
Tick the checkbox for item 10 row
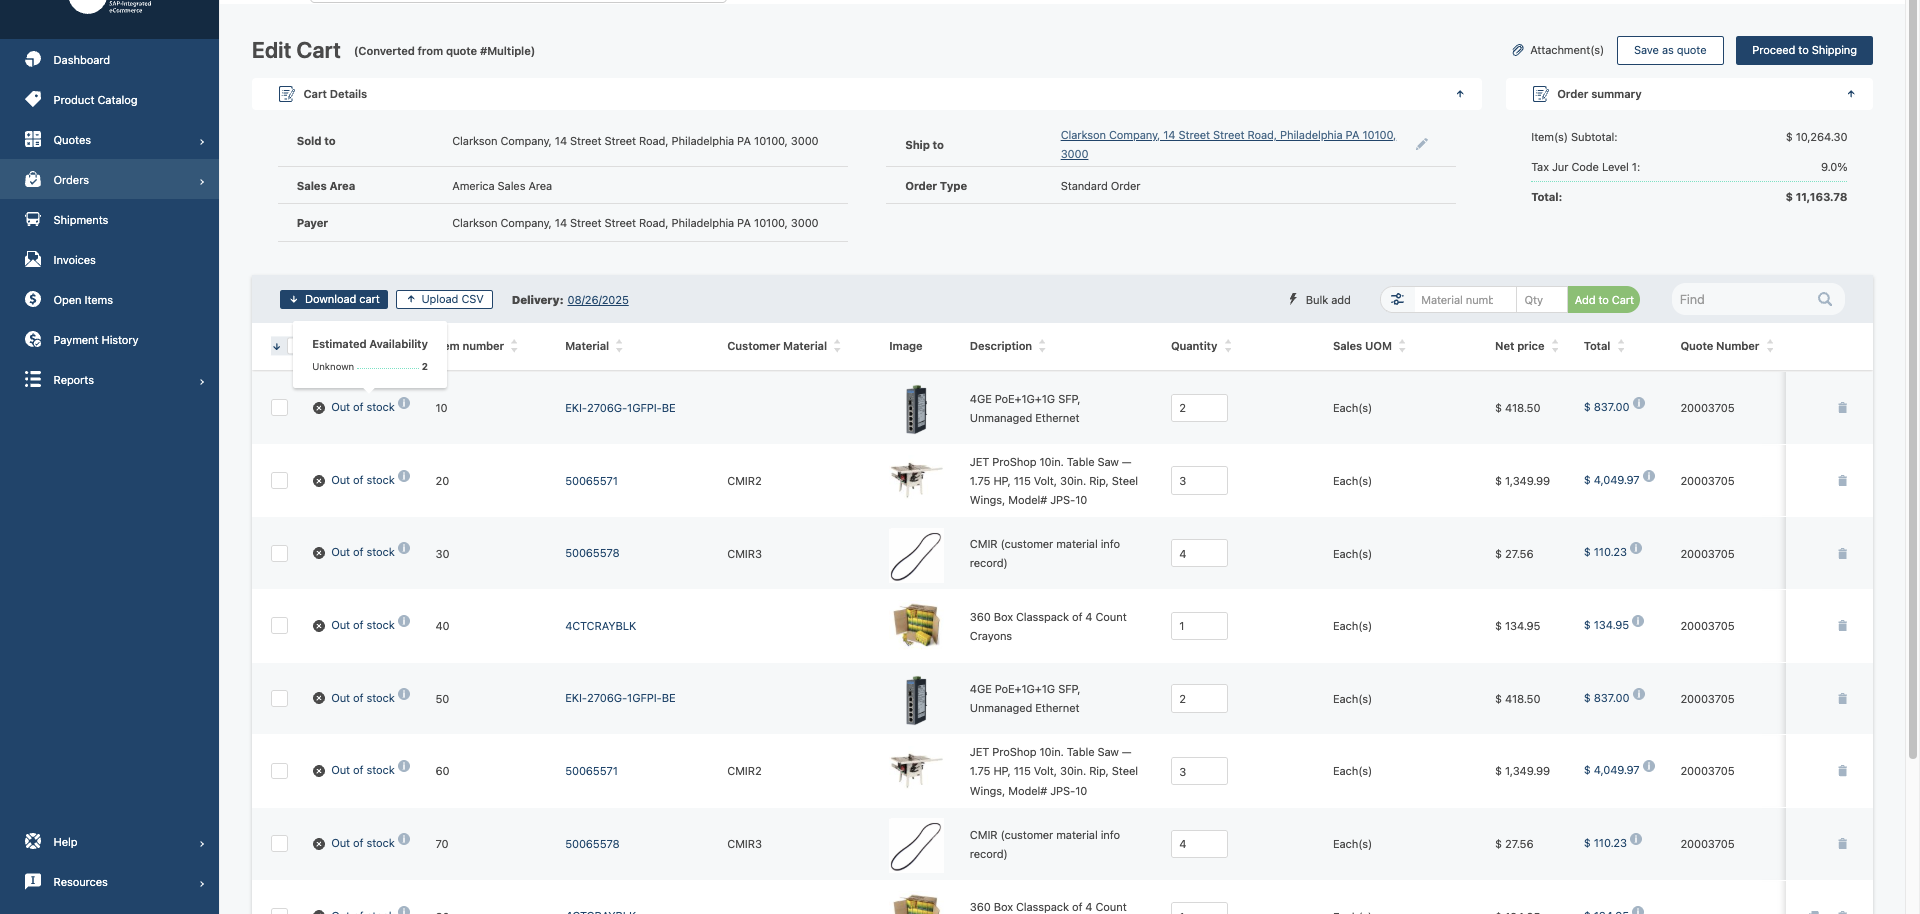279,408
